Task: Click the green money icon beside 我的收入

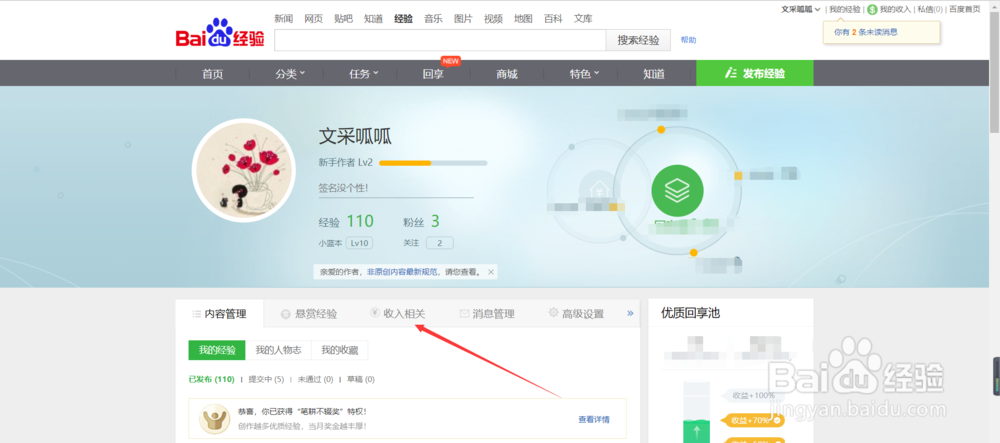Action: [x=872, y=9]
